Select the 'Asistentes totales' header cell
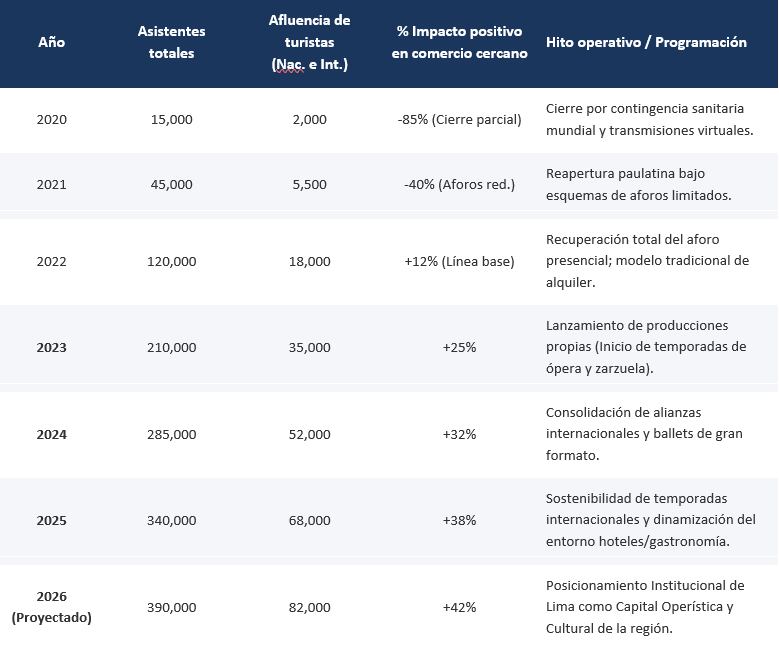Viewport: 779px width, 646px height. point(171,42)
